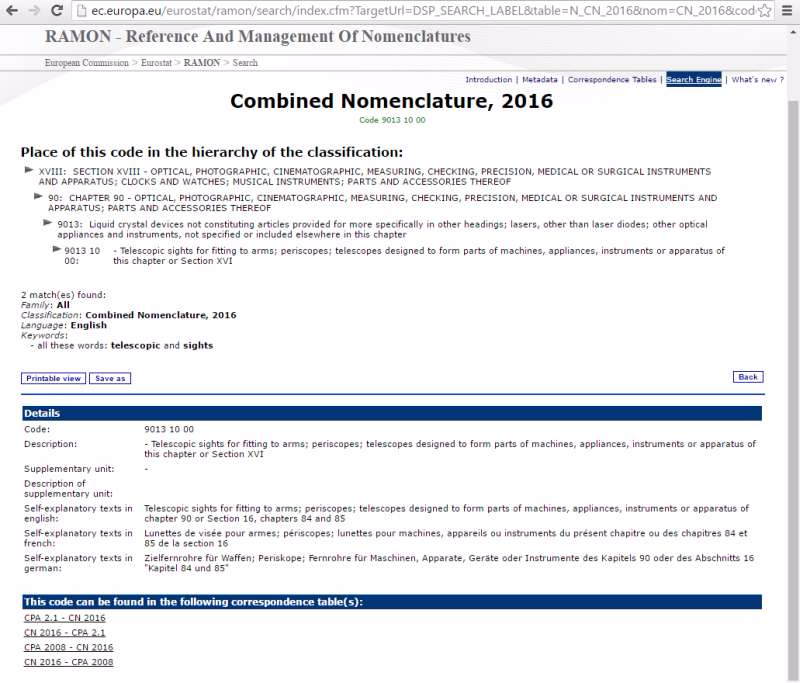
Task: Open Correspondence Tables menu item
Action: [x=612, y=80]
